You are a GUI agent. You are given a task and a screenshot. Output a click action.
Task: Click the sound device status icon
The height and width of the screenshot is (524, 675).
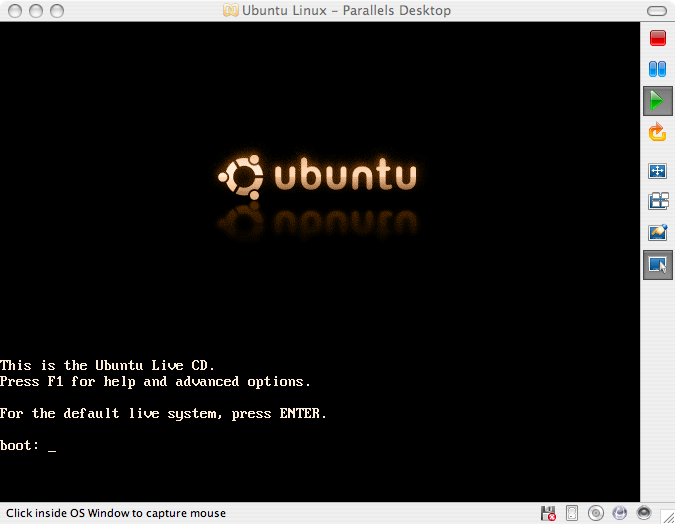tap(644, 513)
